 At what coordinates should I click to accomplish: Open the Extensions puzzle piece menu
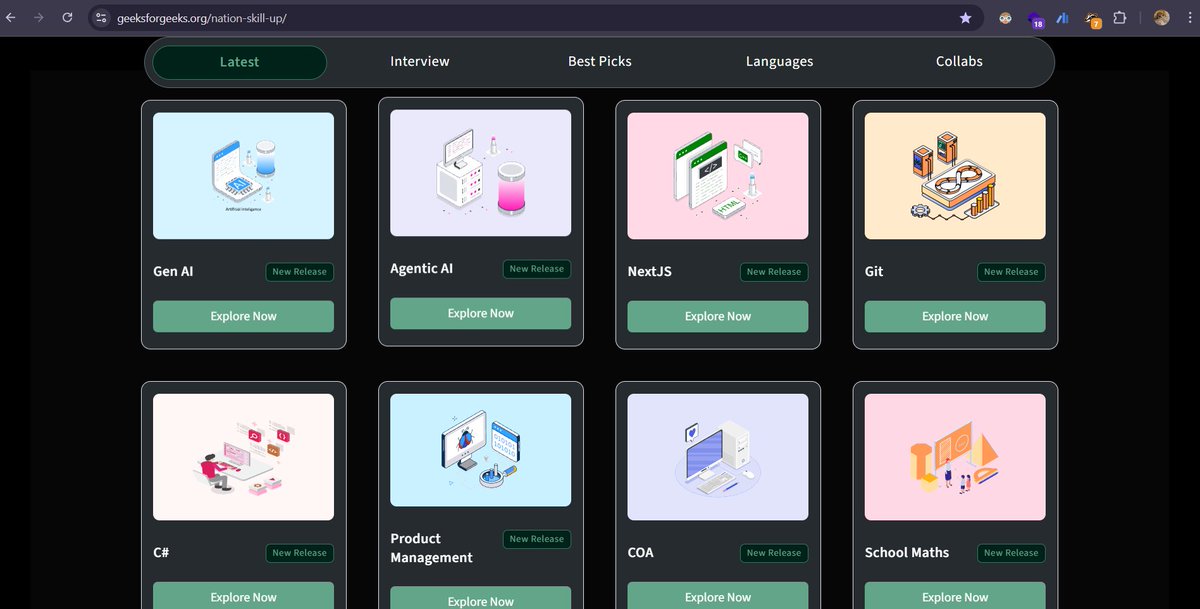click(x=1120, y=18)
